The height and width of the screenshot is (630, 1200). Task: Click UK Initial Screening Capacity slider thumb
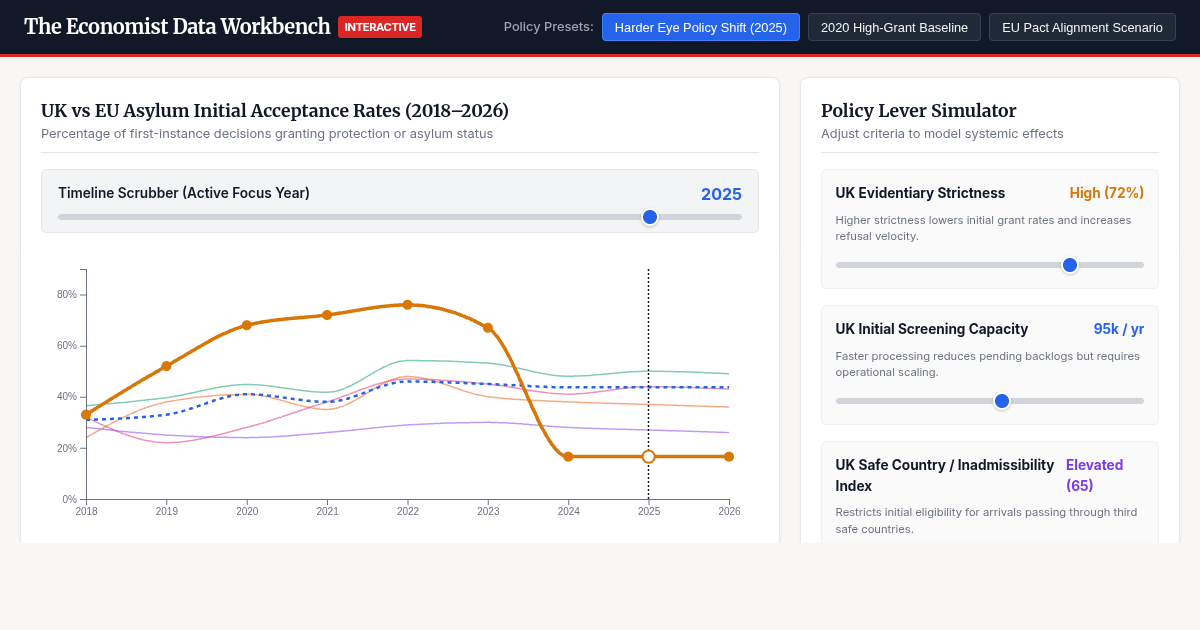coord(1002,401)
